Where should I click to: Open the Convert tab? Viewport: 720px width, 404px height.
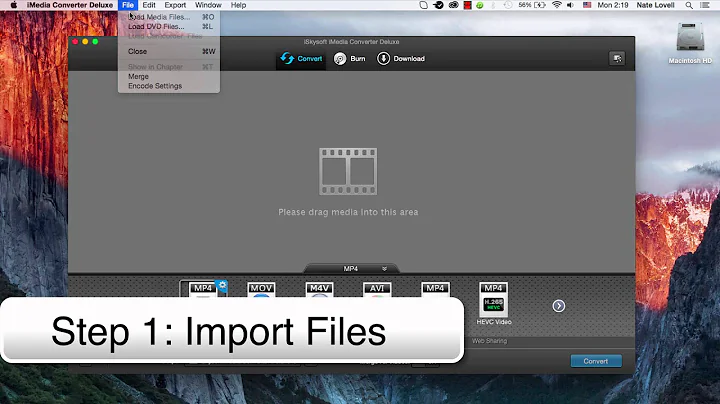[x=301, y=59]
